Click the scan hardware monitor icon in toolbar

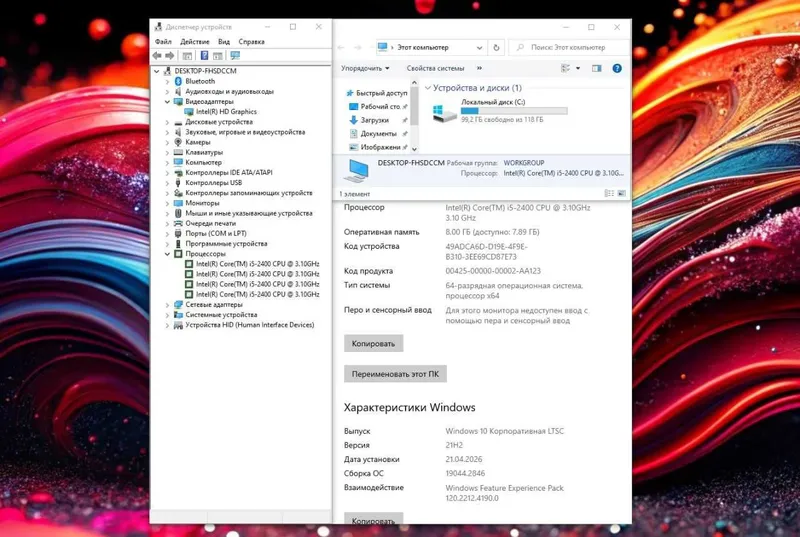235,56
